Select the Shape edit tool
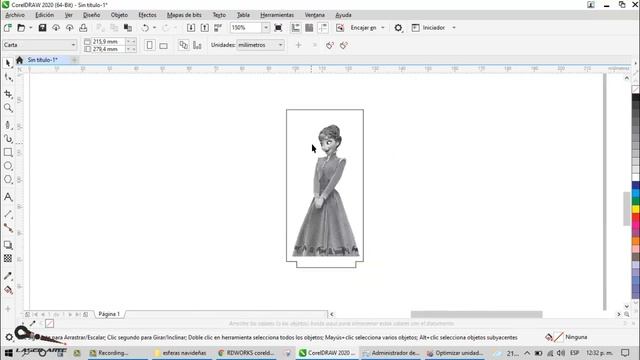Viewport: 640px width, 360px height. point(8,77)
